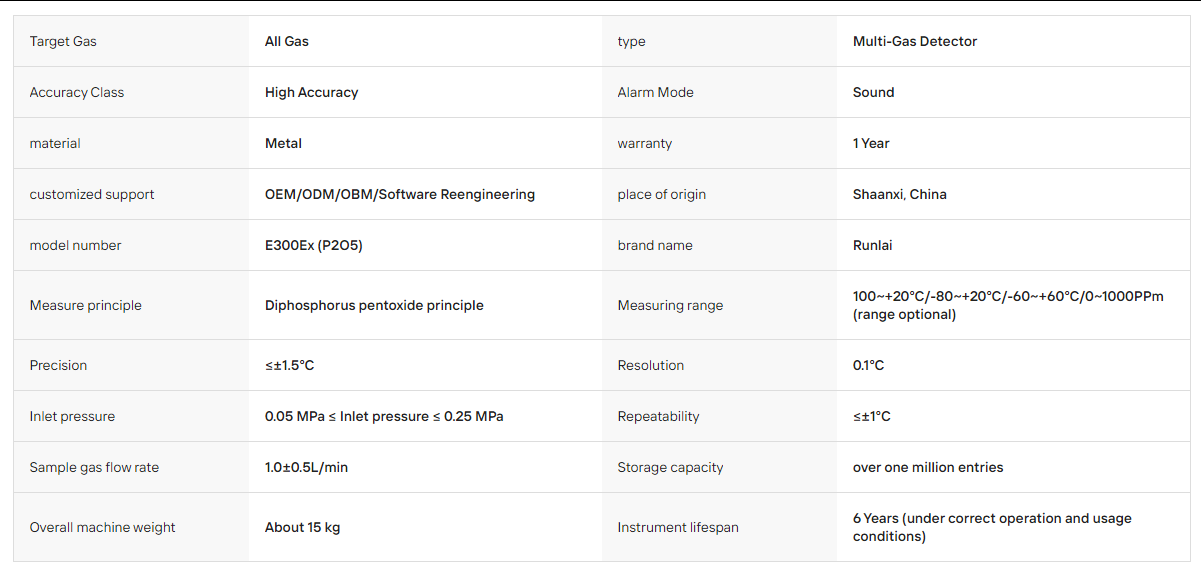The image size is (1201, 568).
Task: Select the 'Measure principle' label
Action: point(86,305)
